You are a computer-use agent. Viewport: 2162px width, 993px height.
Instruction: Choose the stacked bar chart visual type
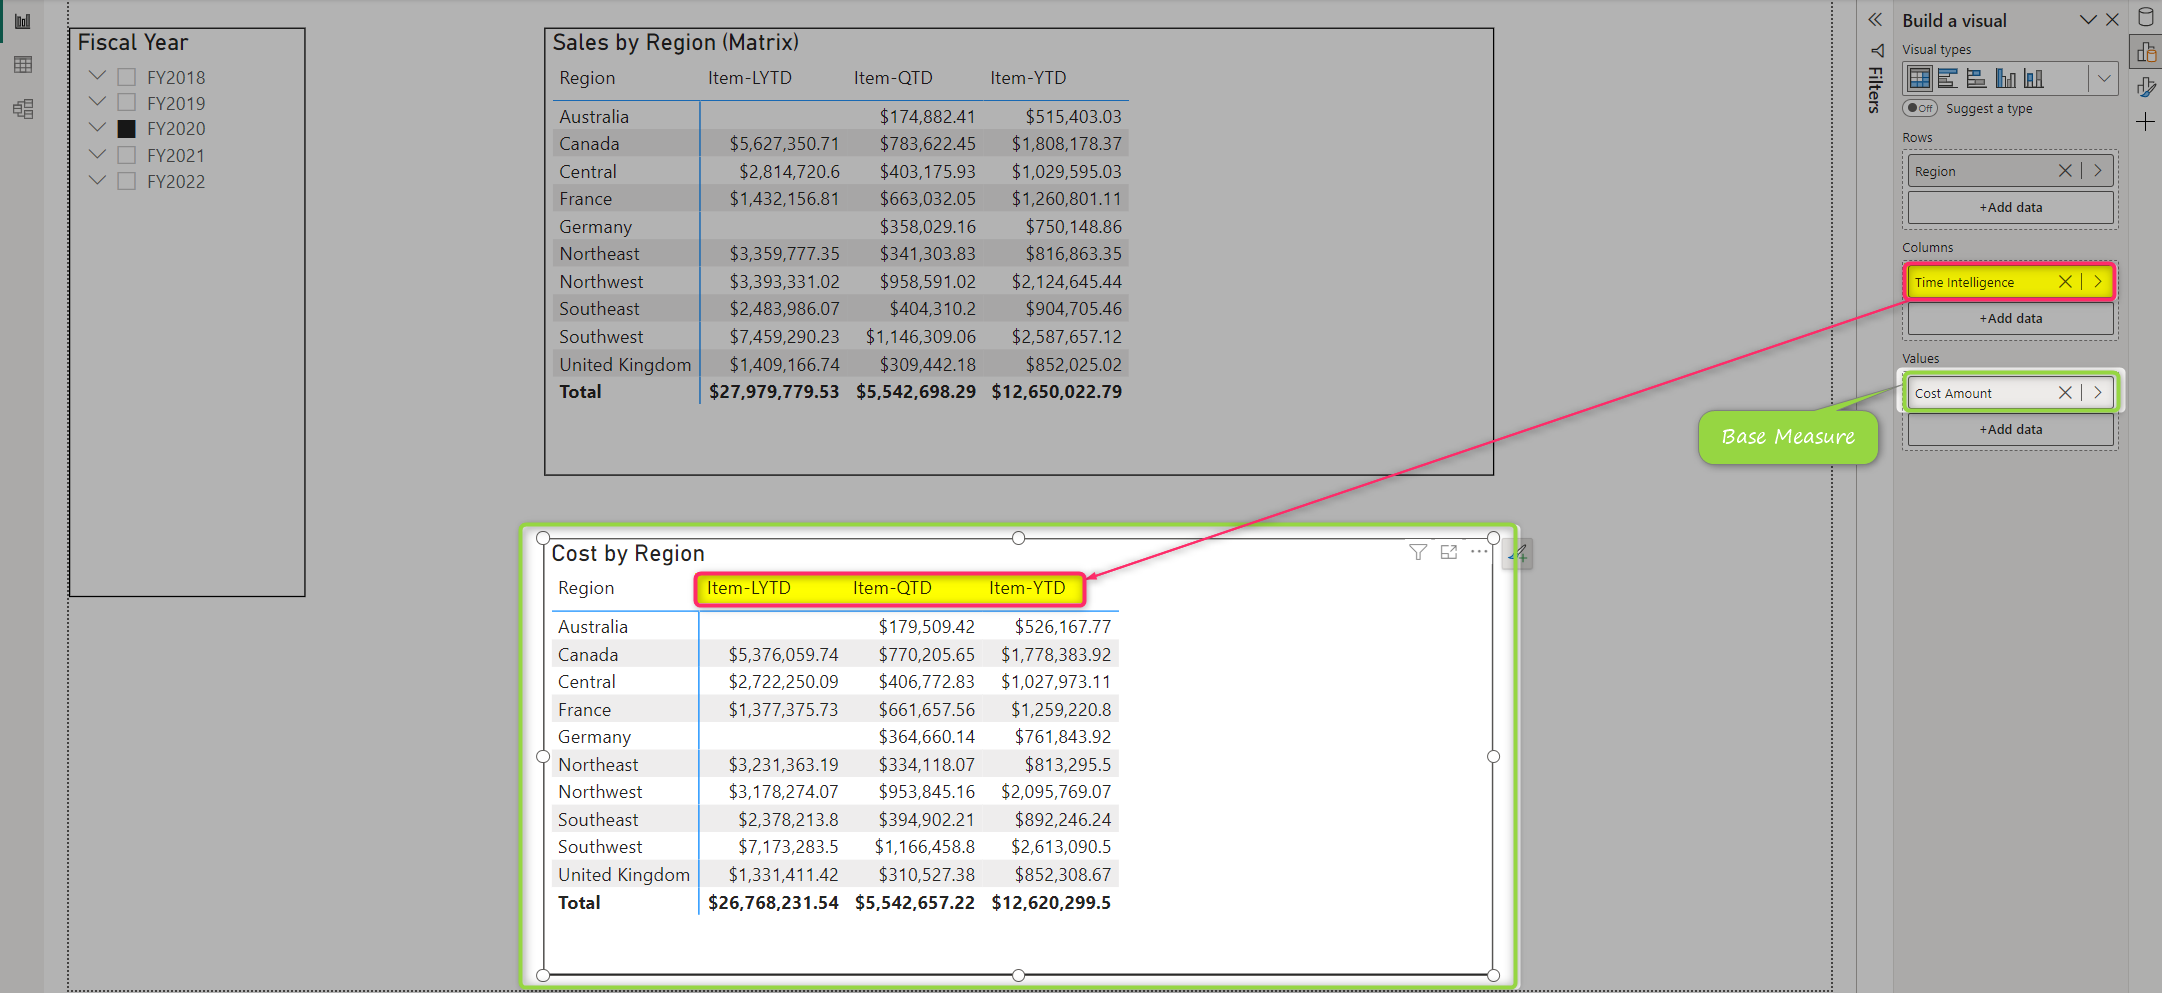[x=1947, y=78]
